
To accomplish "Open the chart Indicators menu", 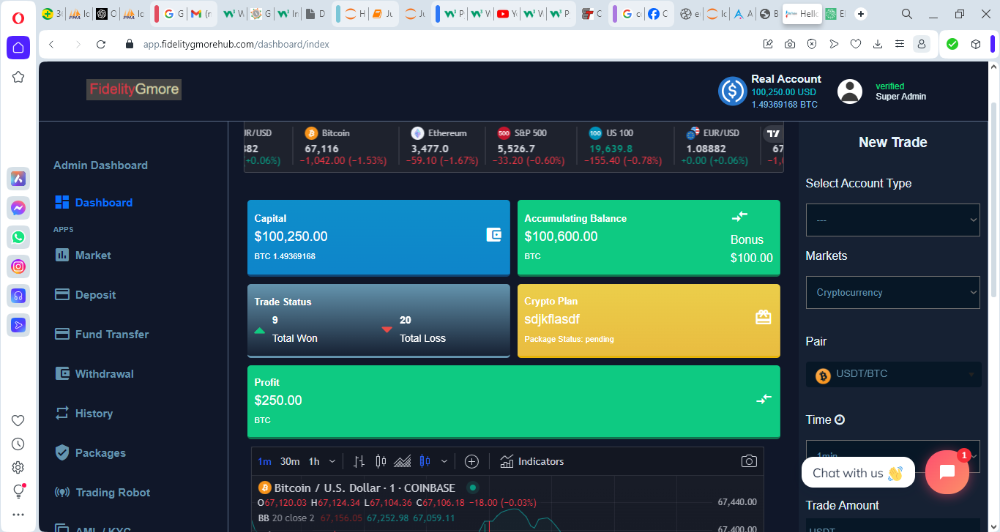I will click(531, 461).
